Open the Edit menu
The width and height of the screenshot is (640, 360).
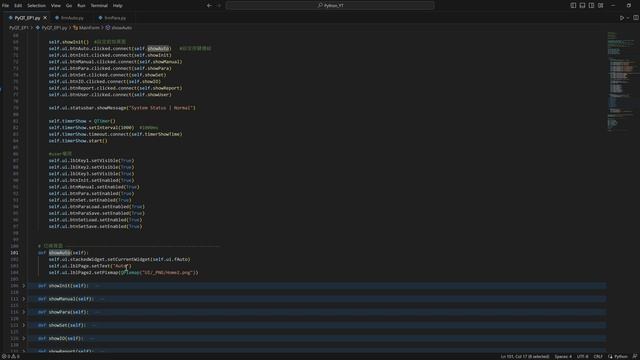pyautogui.click(x=18, y=6)
